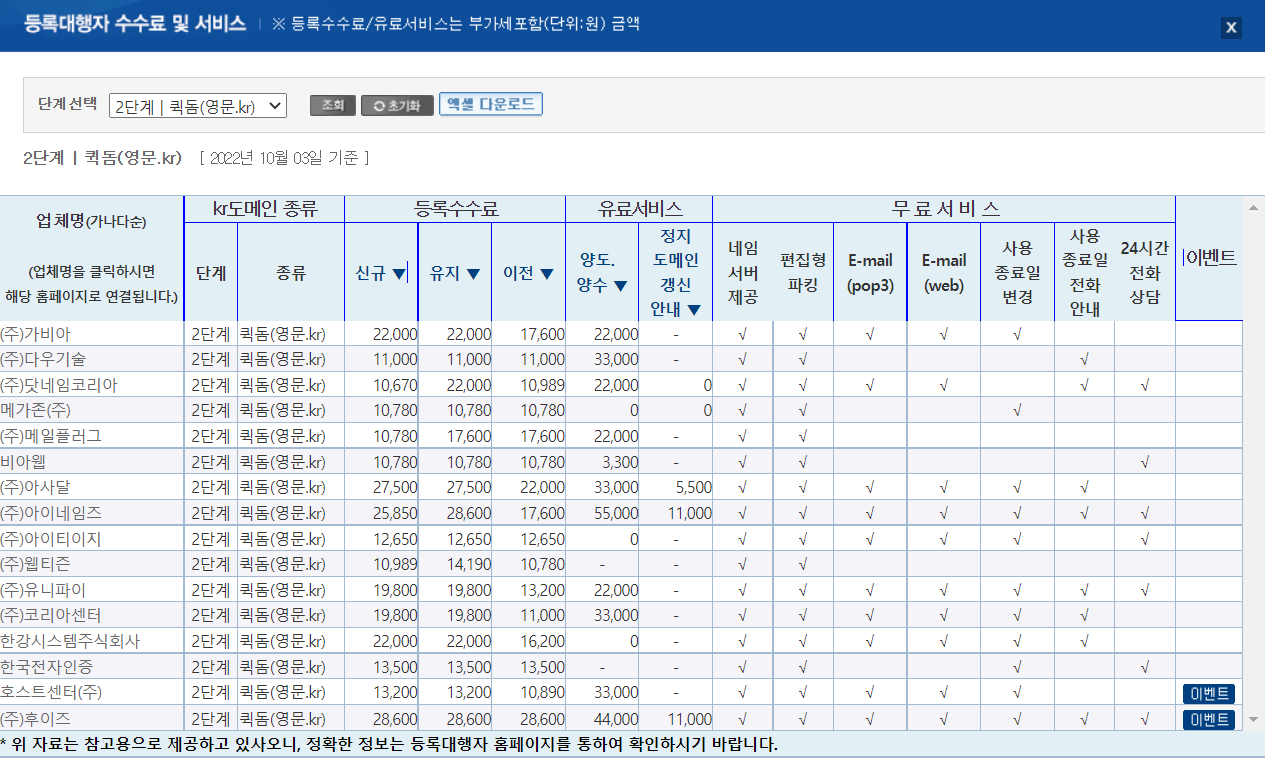
Task: Sort by 정지 도메인 갱신 안내 arrow
Action: (694, 310)
